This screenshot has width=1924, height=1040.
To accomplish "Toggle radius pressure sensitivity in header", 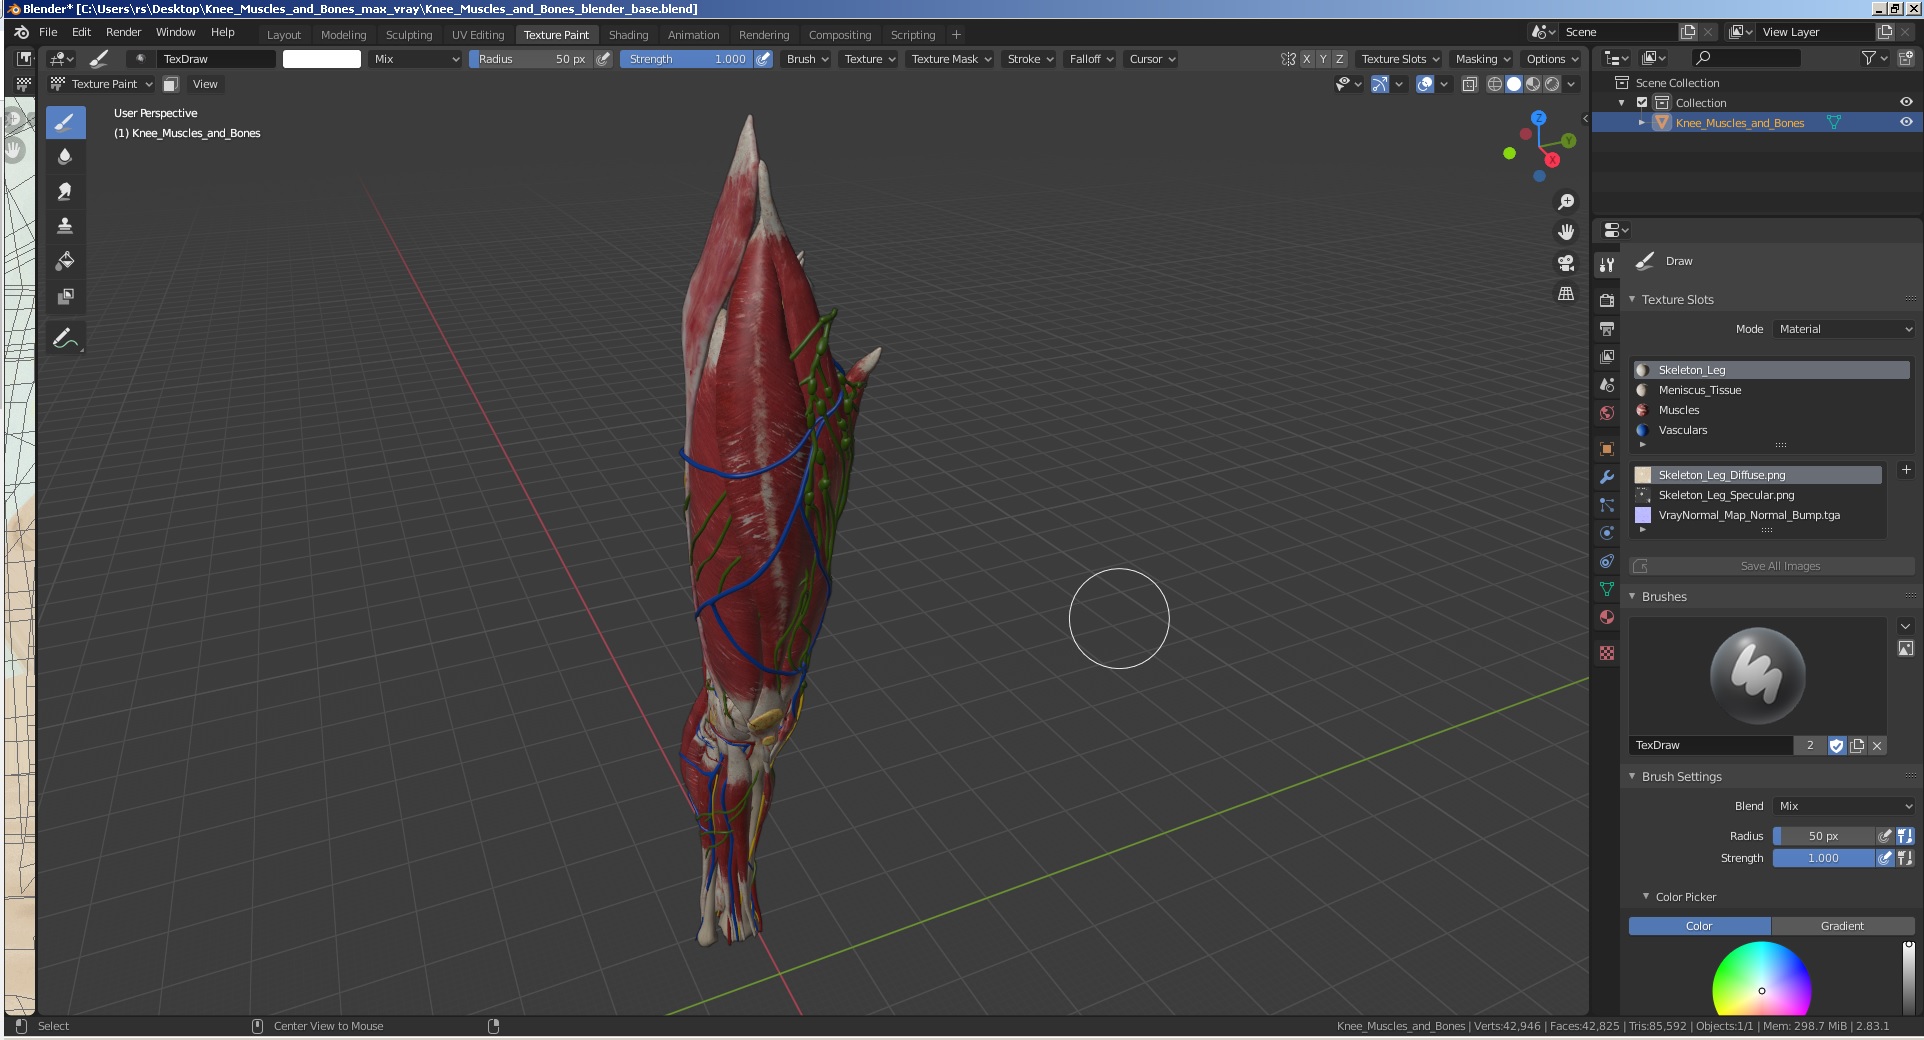I will [x=604, y=59].
